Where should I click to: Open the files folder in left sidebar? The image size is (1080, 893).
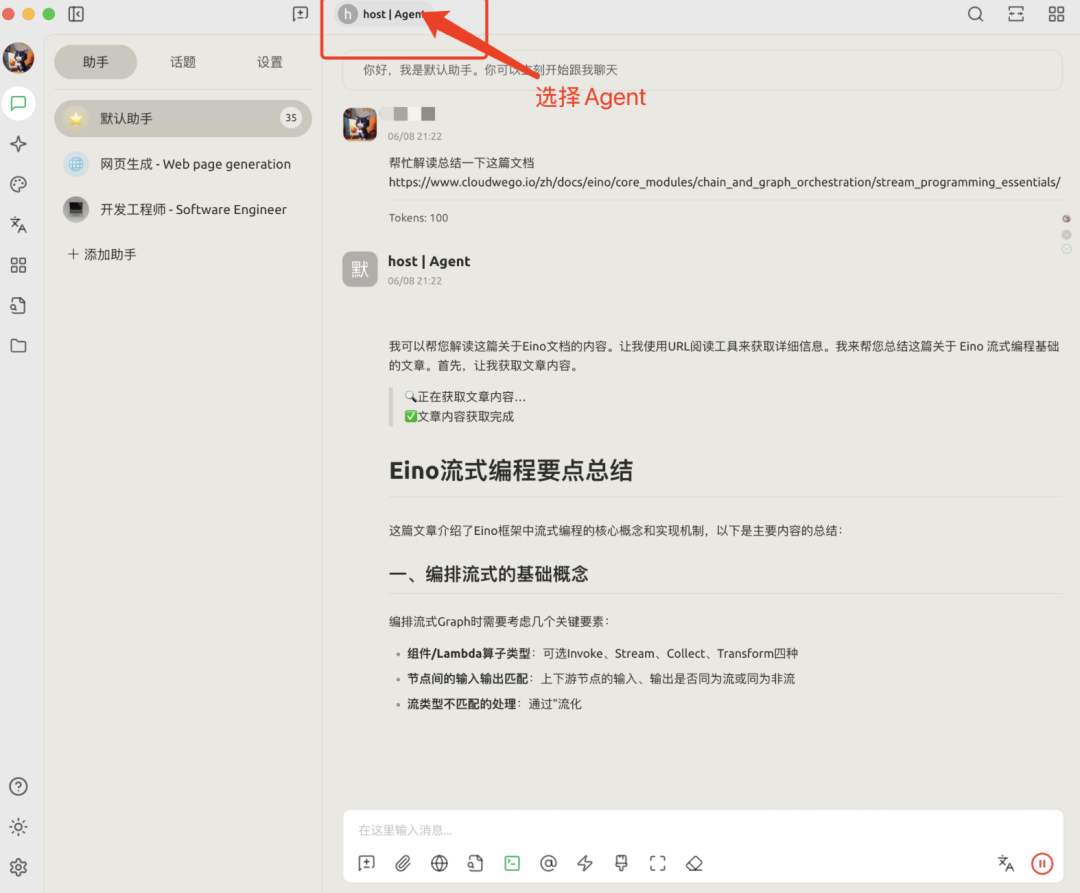pos(18,345)
